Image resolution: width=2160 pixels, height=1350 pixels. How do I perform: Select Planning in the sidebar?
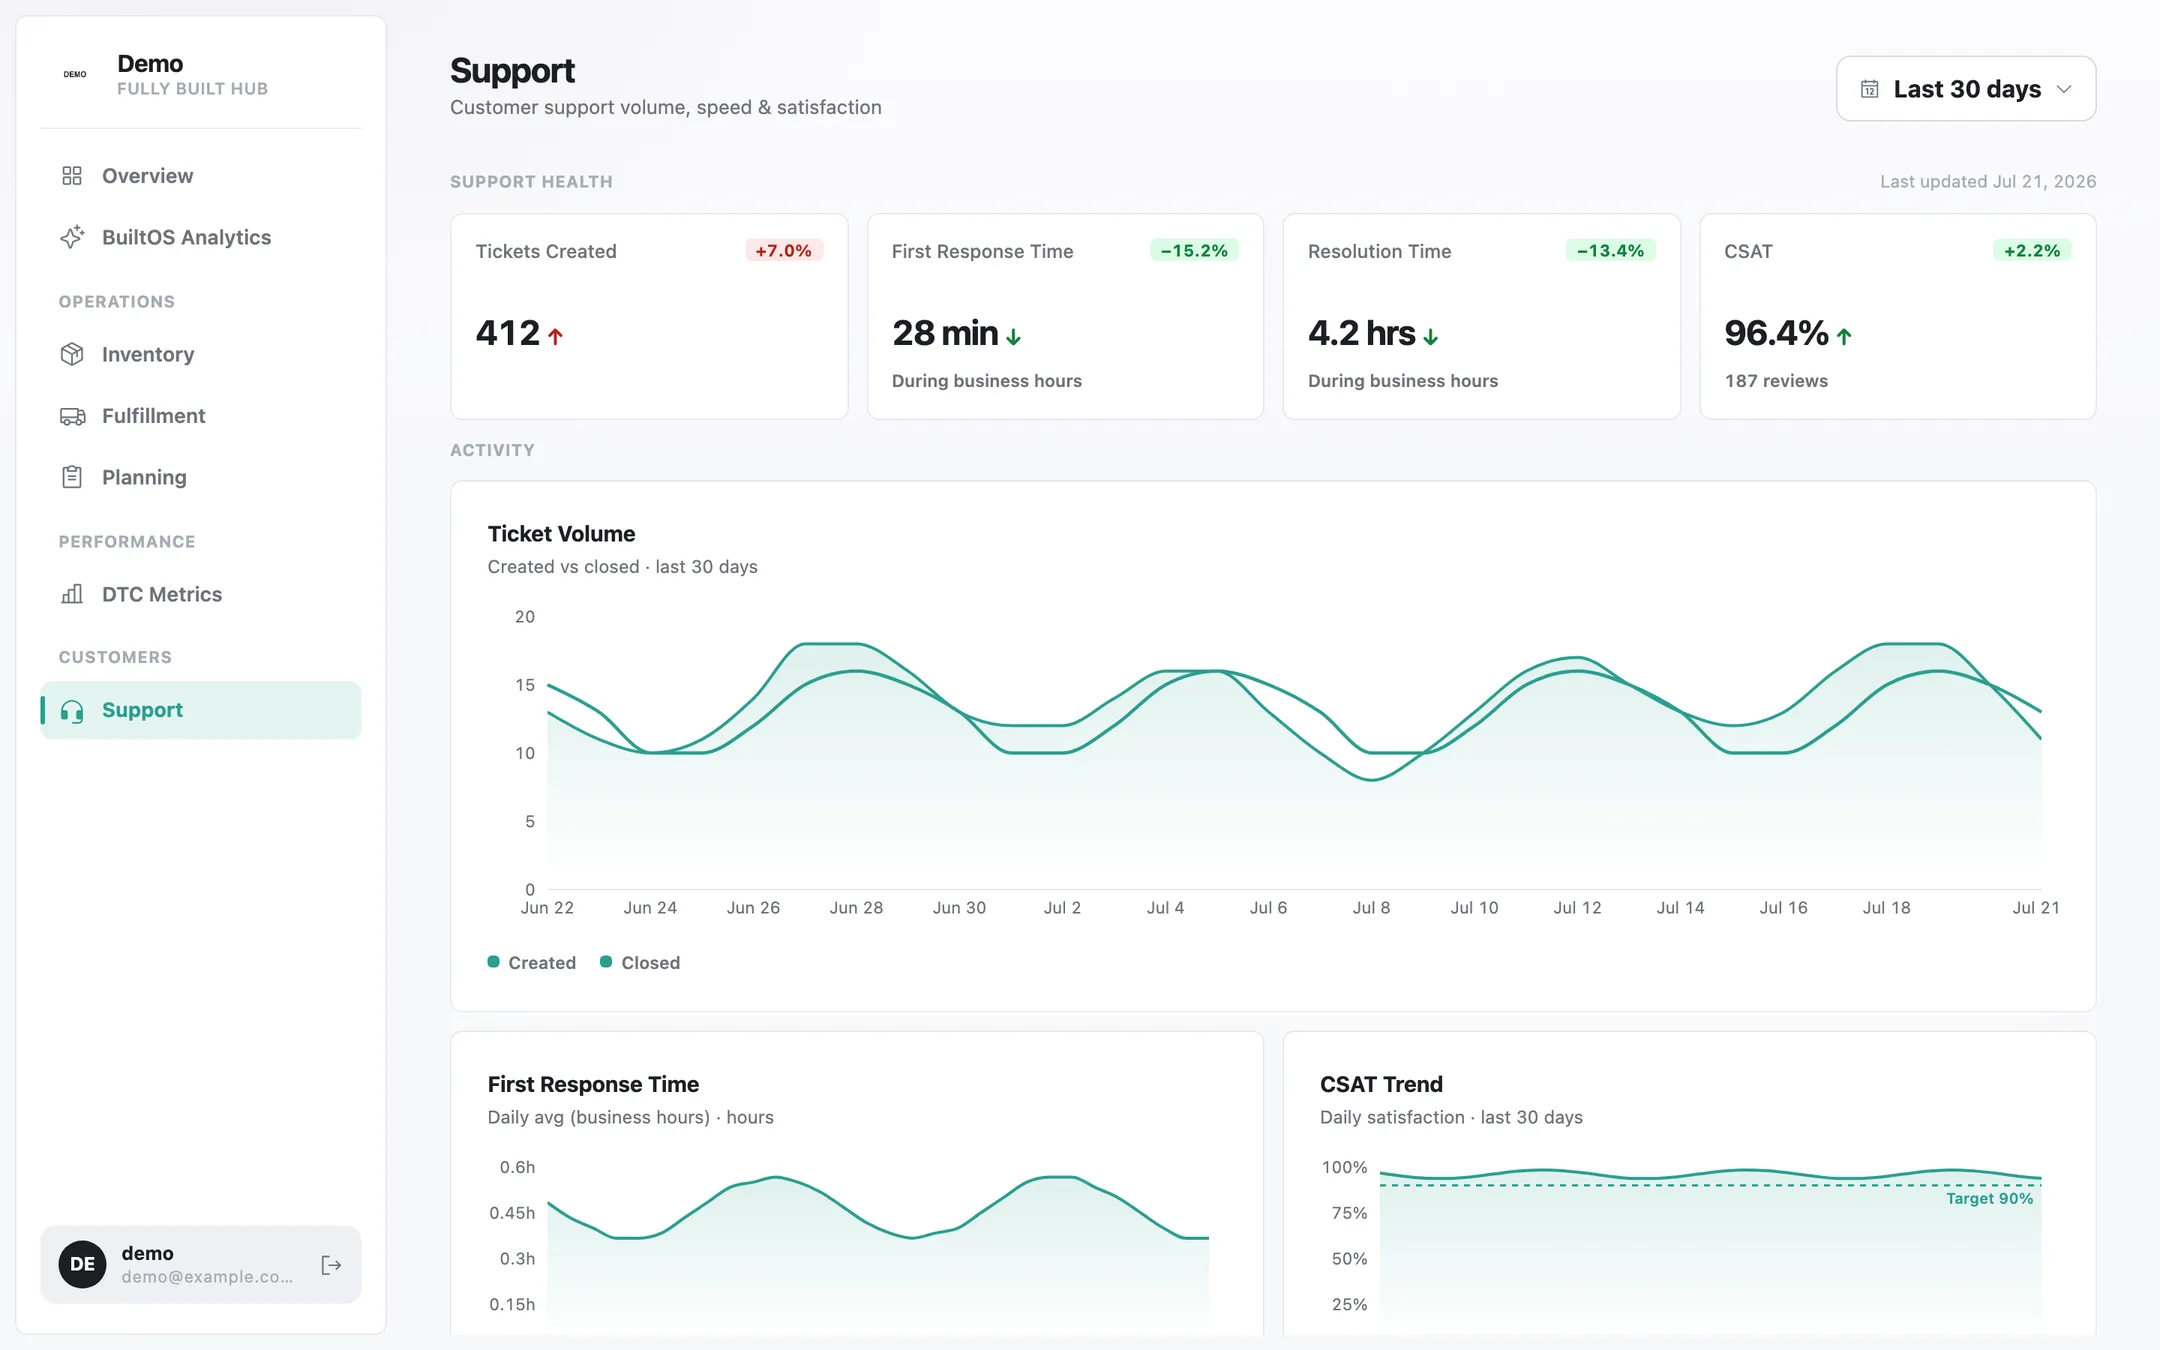coord(200,477)
